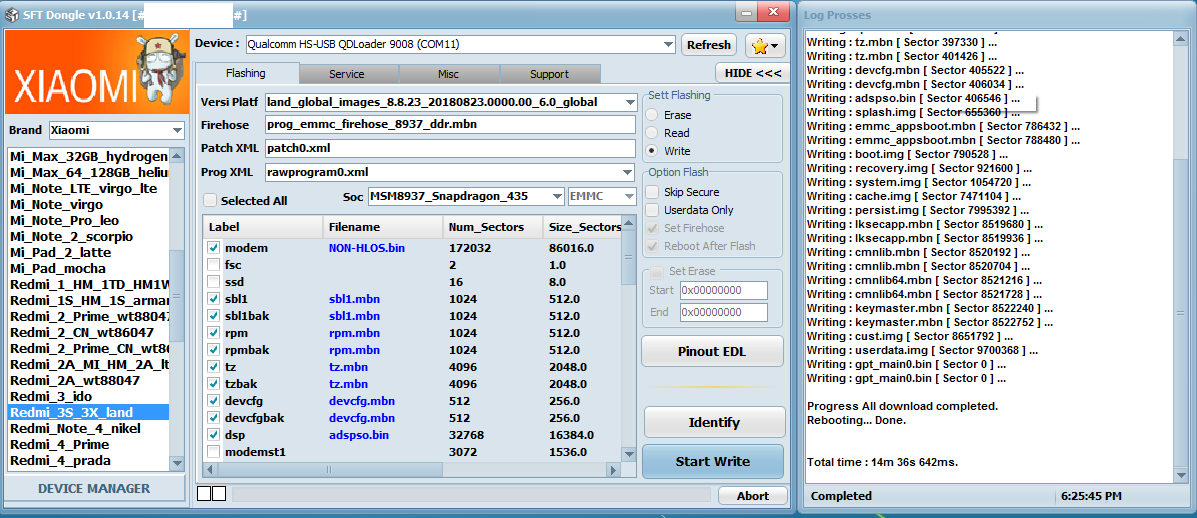1197x518 pixels.
Task: Open the Device COM port dropdown
Action: tap(669, 44)
